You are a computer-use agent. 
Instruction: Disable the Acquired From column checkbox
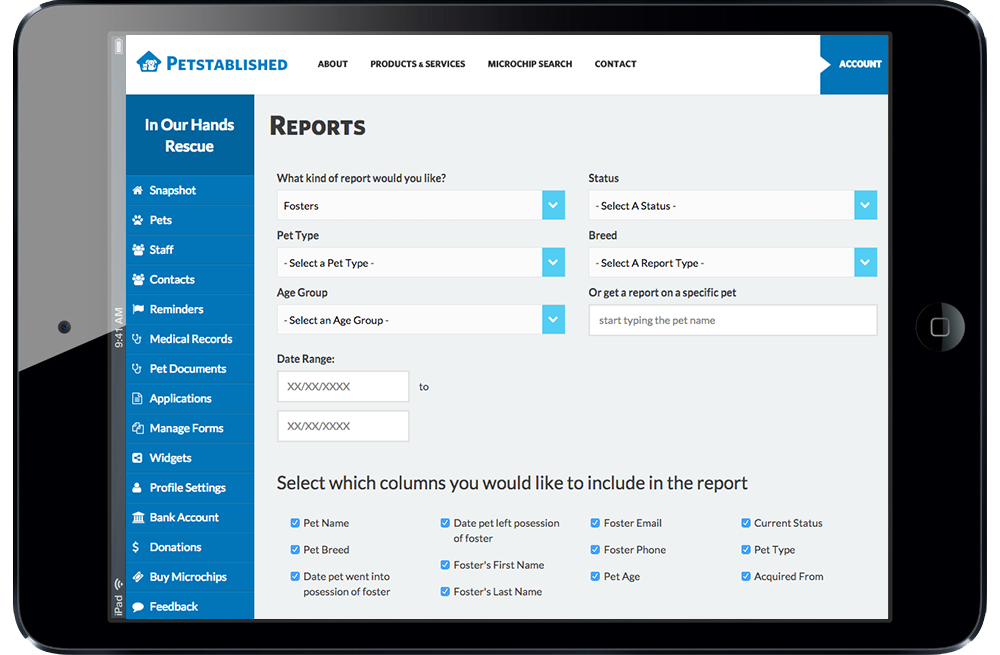(745, 576)
